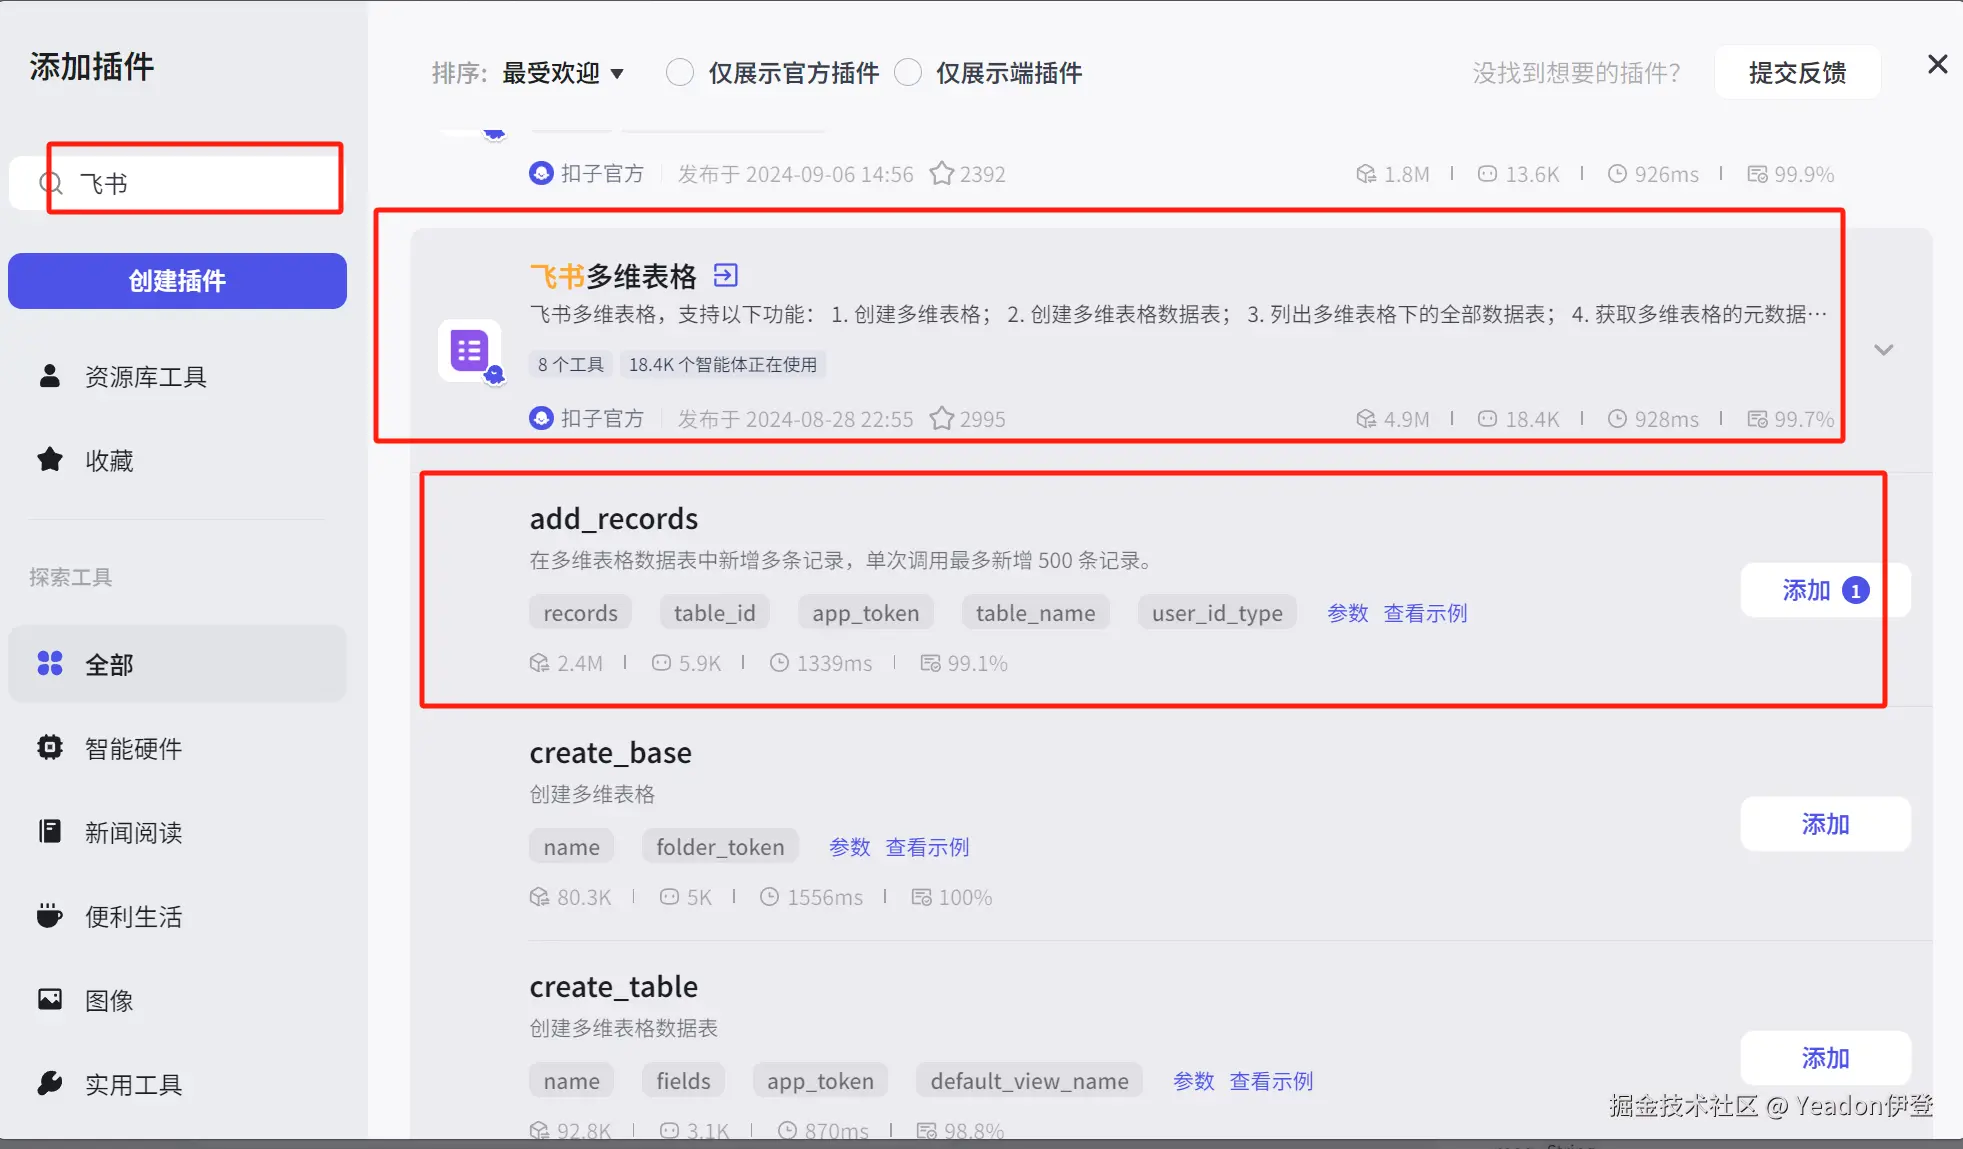This screenshot has width=1963, height=1149.
Task: Open 收藏 favorites section
Action: (109, 461)
